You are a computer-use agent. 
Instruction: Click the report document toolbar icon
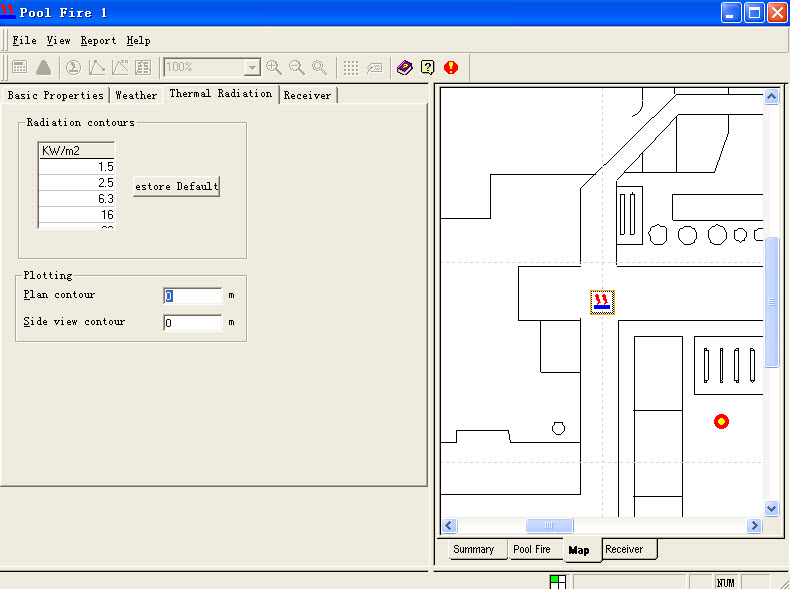point(143,68)
